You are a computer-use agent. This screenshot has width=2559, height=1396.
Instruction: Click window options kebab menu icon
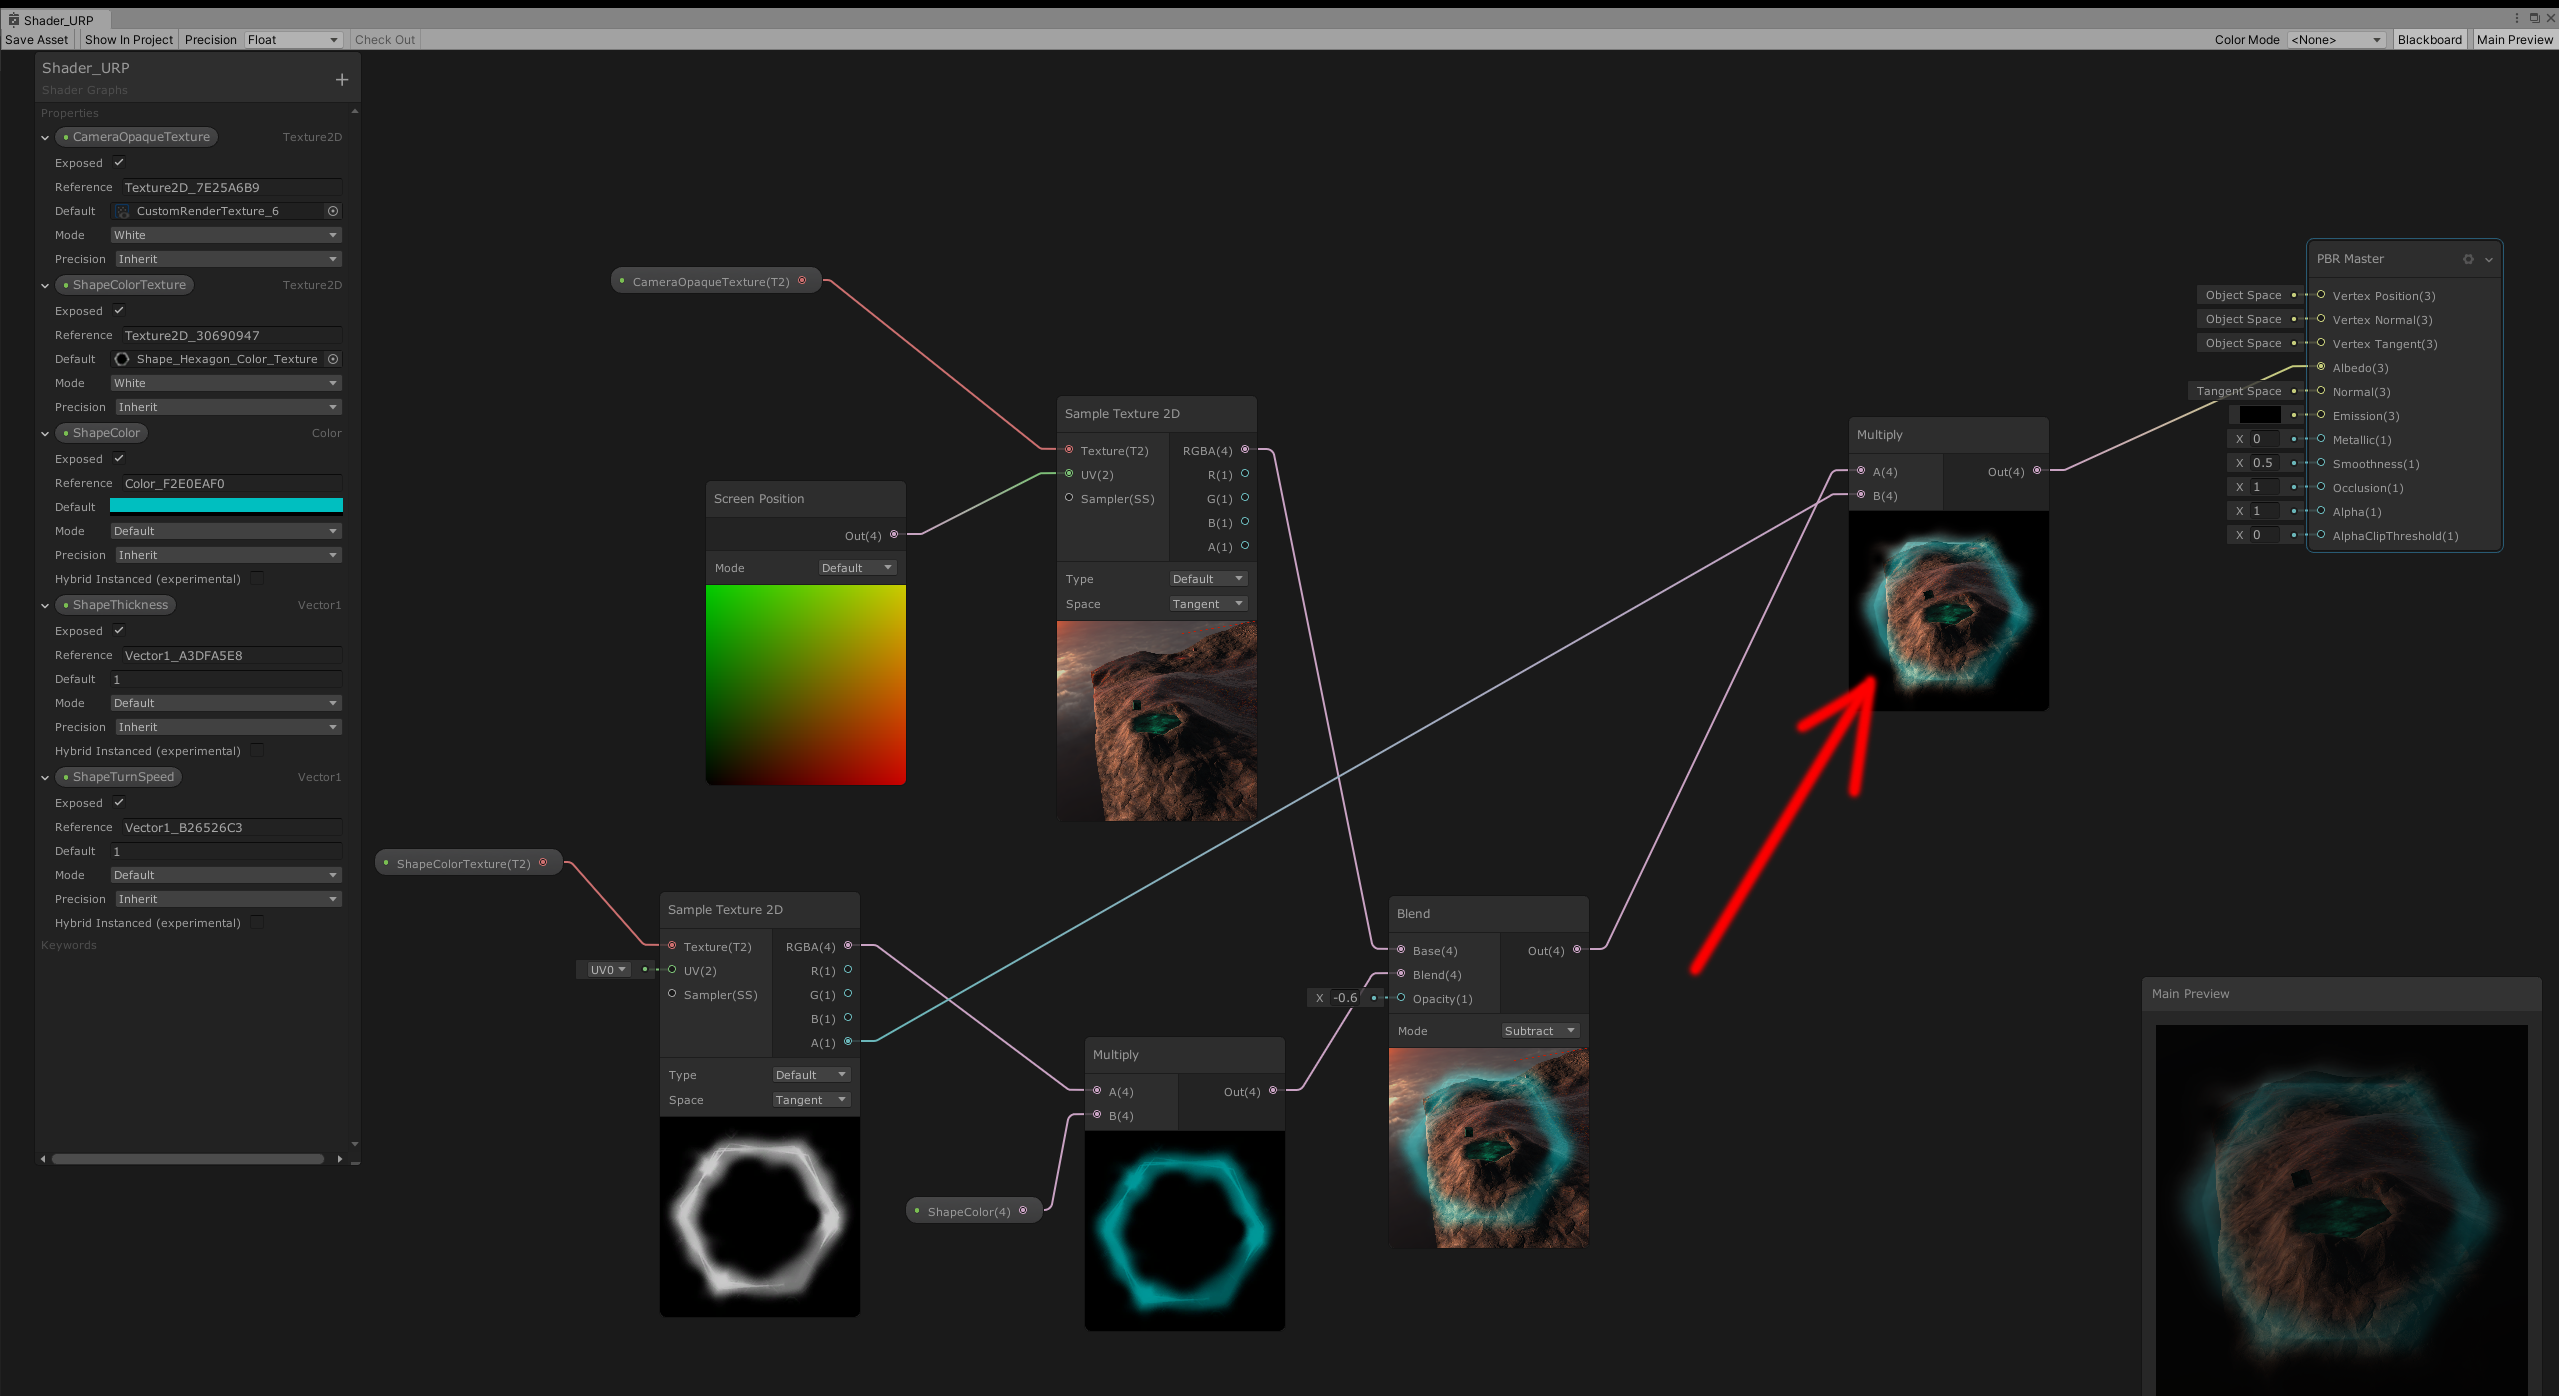pos(2517,18)
